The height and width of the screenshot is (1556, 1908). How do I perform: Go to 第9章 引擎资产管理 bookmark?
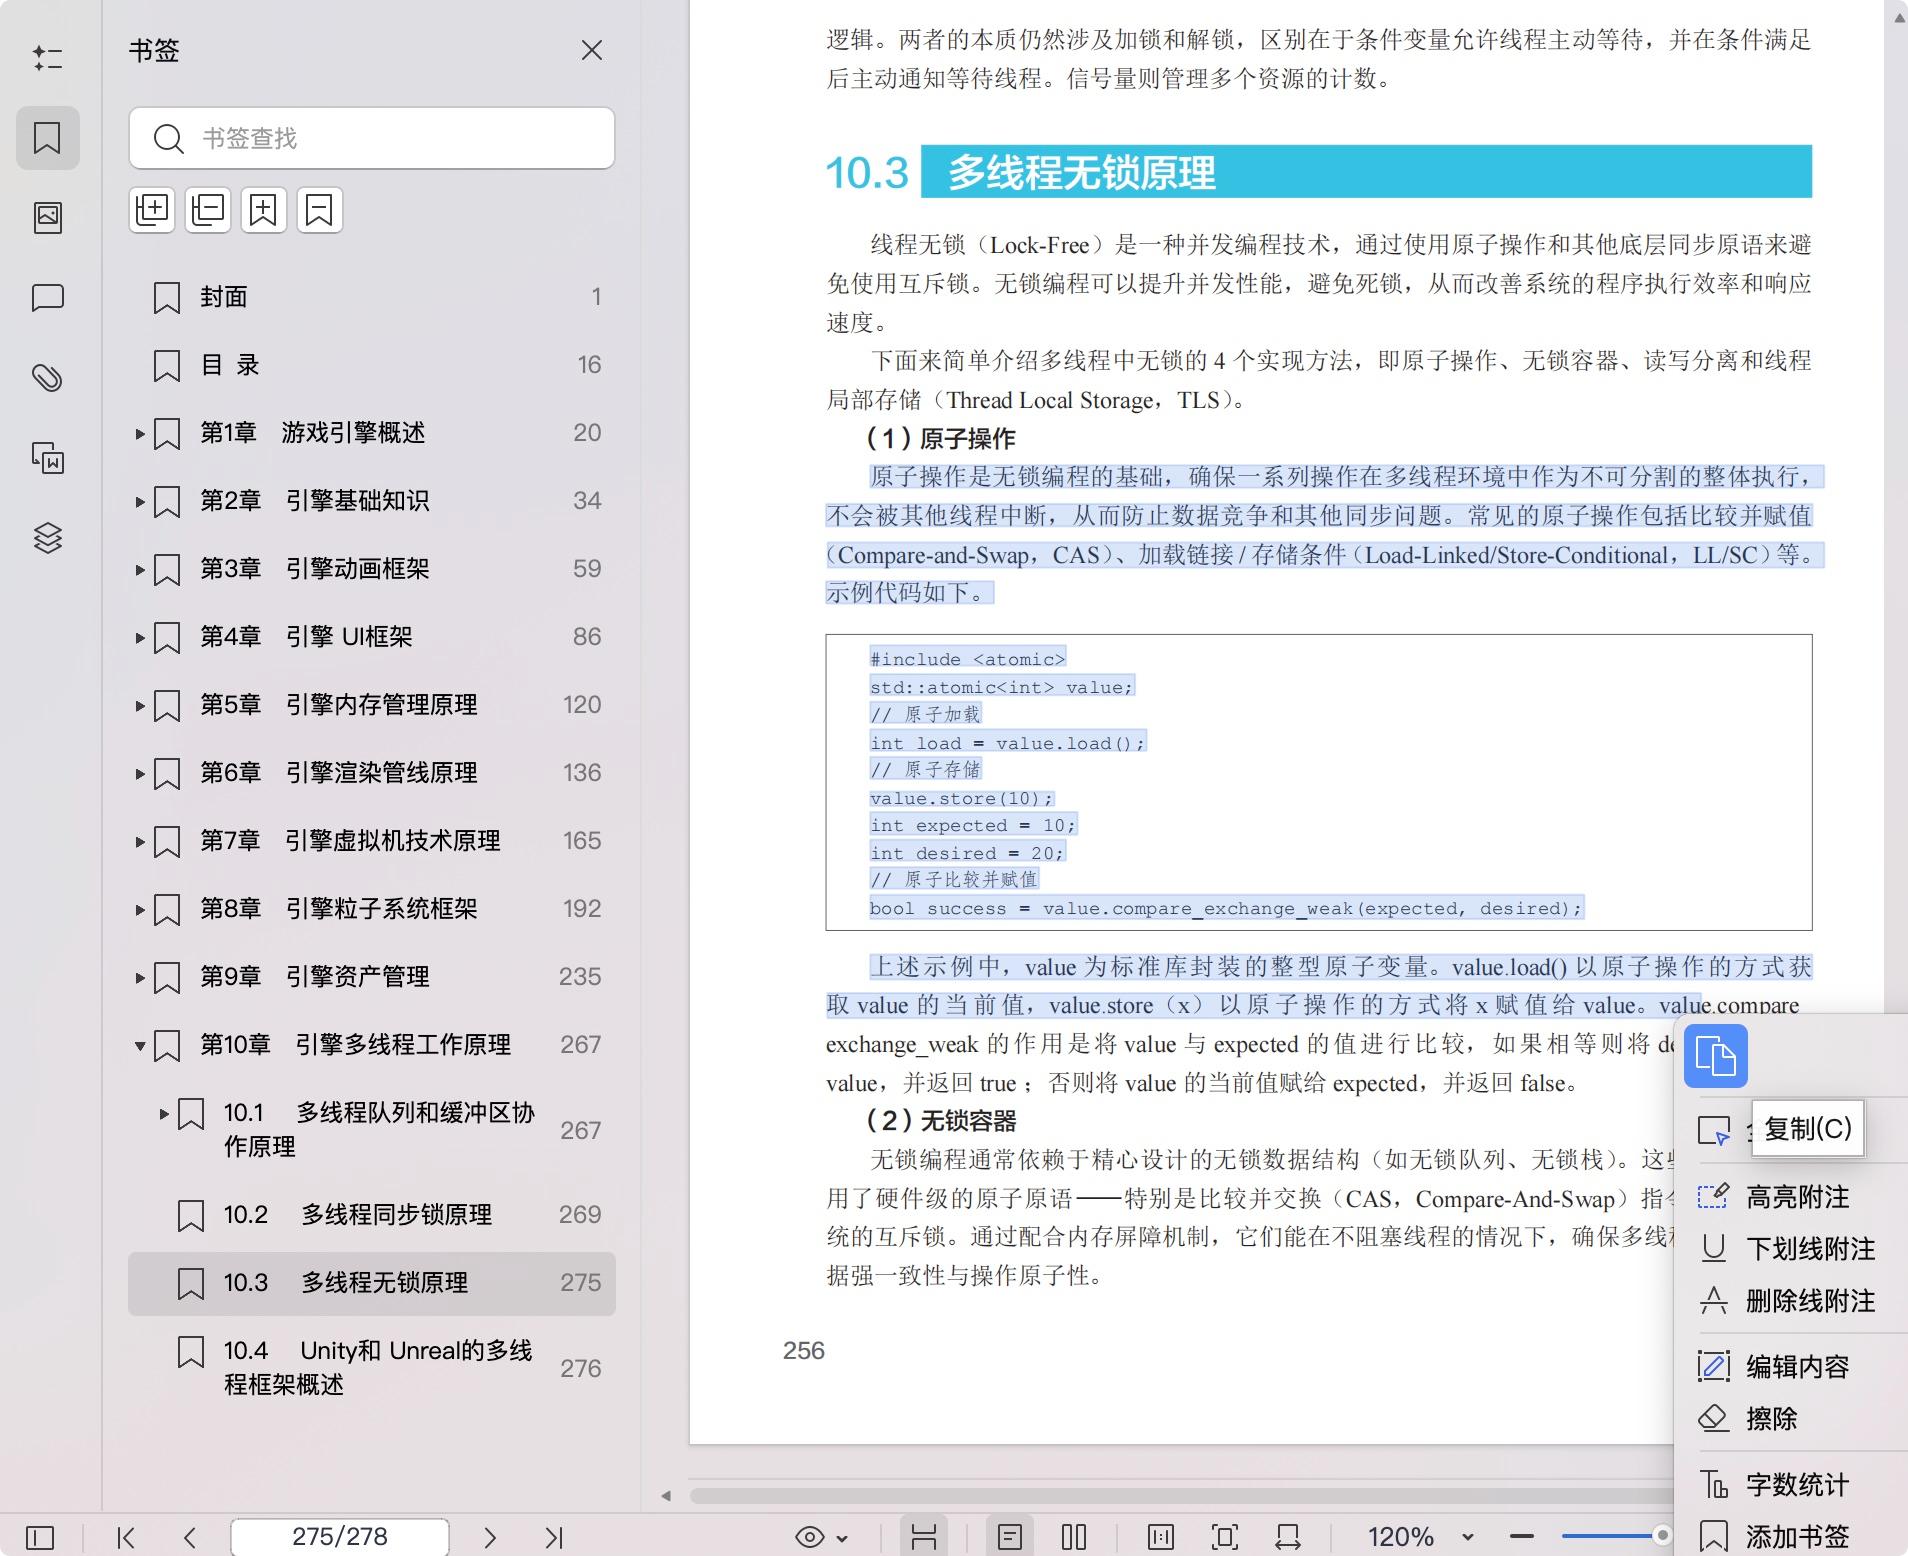[372, 977]
